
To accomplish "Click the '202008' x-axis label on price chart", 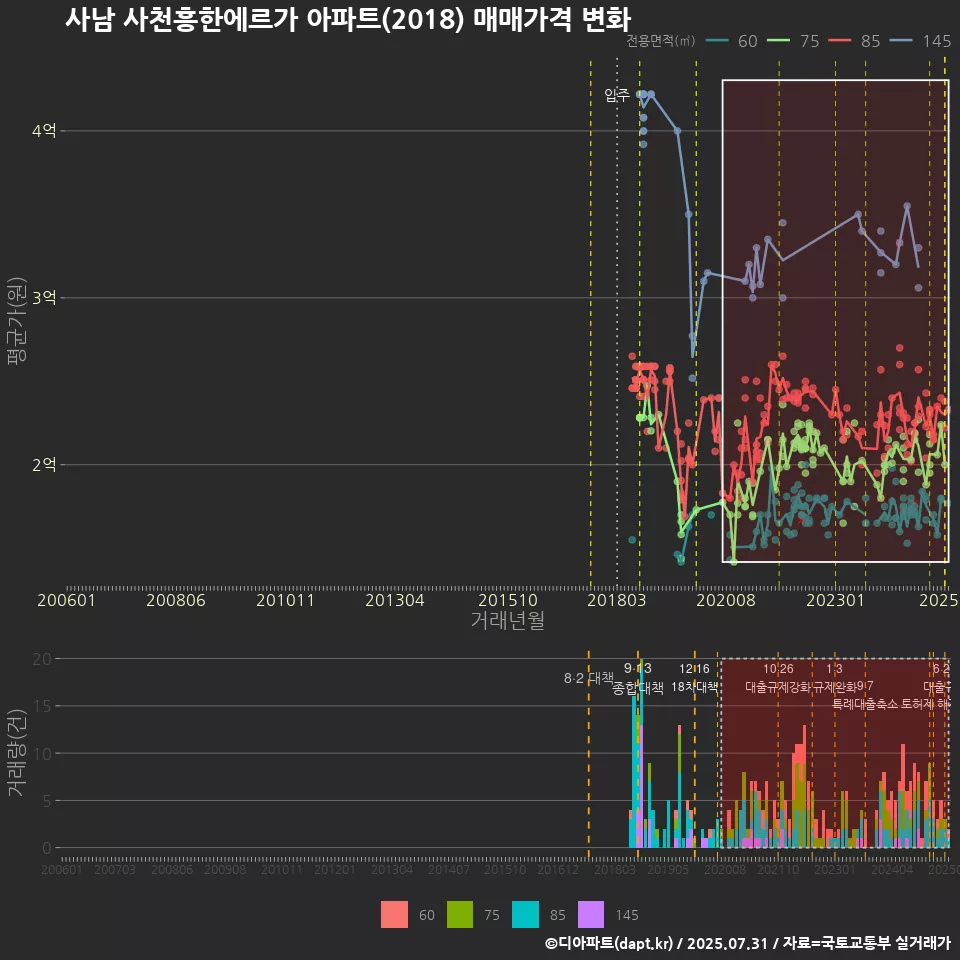I will tap(726, 600).
